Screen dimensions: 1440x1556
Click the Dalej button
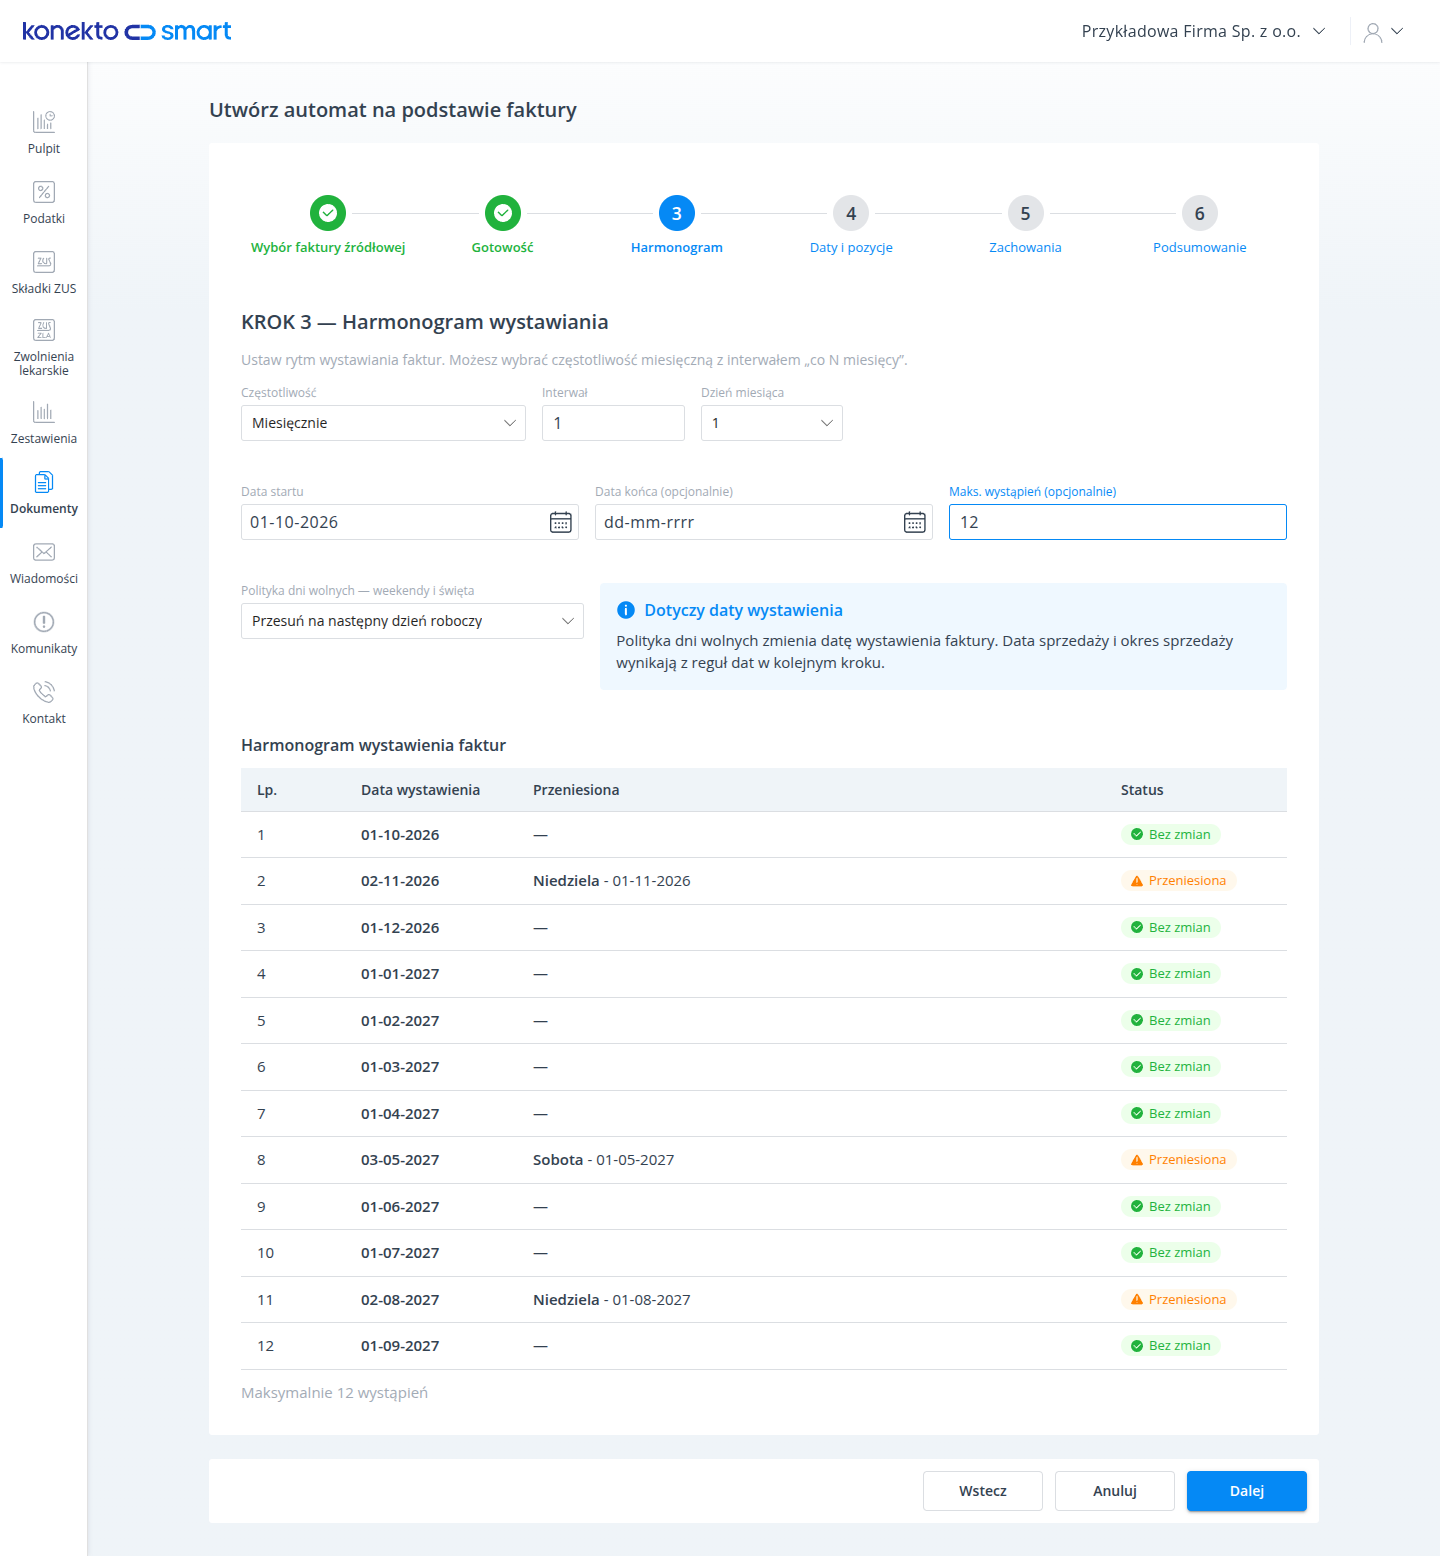tap(1247, 1491)
